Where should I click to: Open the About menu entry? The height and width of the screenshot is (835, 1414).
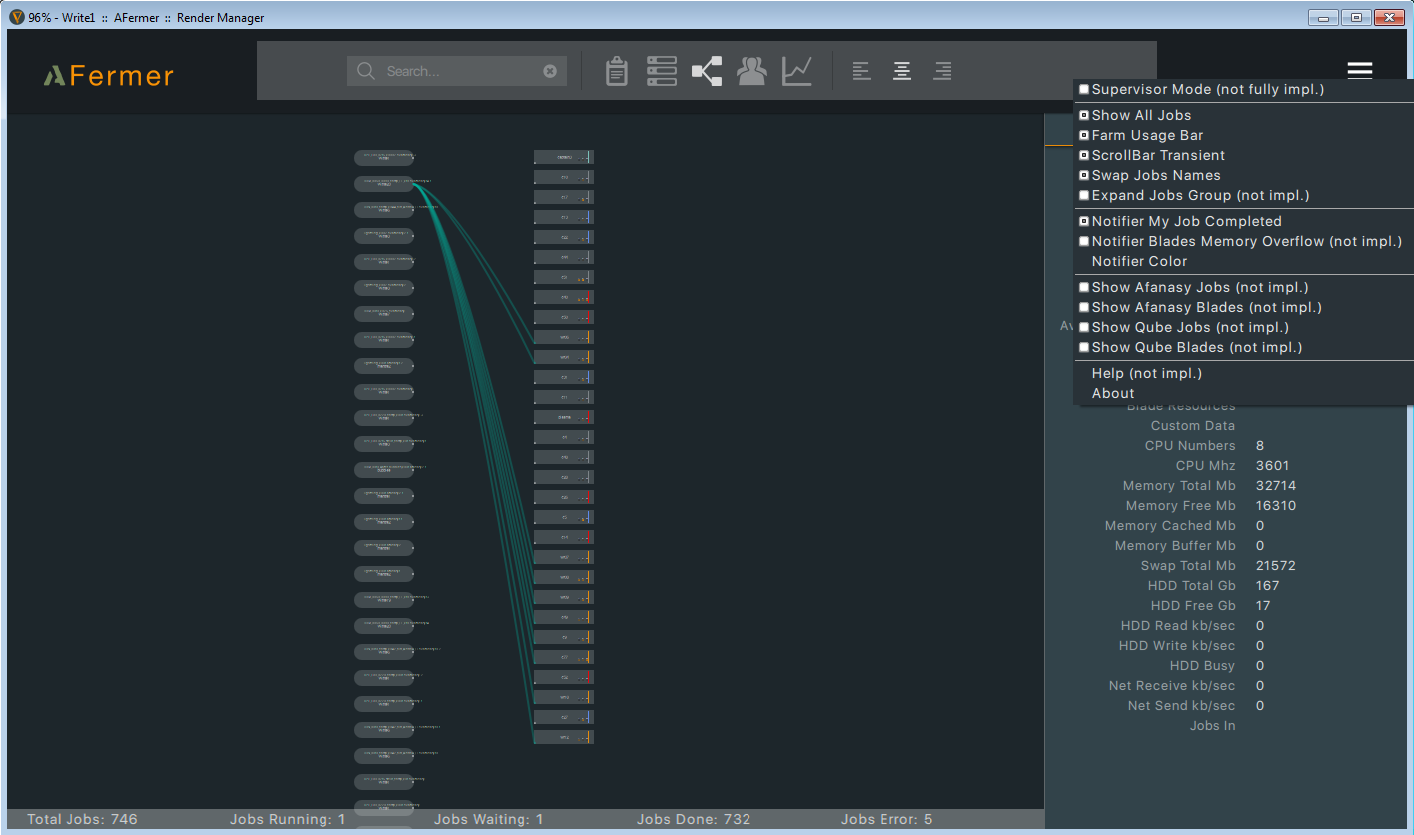pos(1113,393)
